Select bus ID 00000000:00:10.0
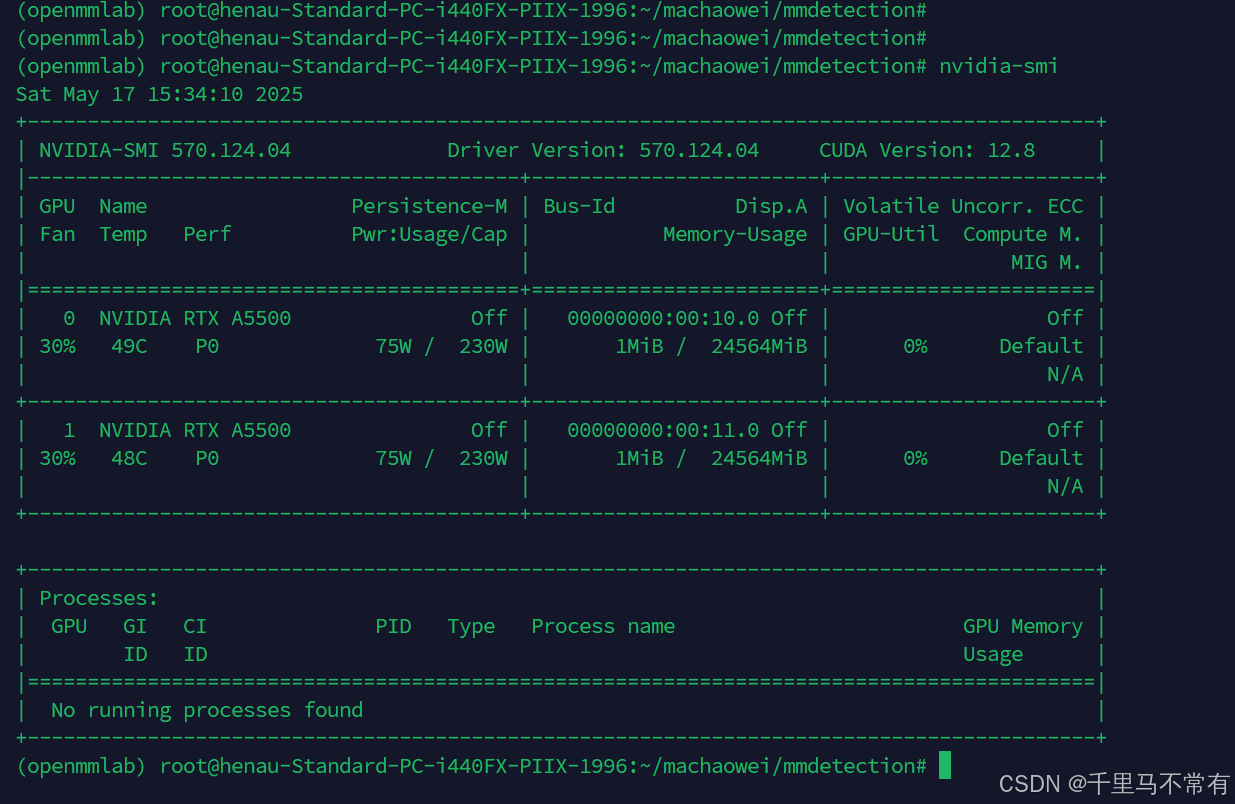1235x804 pixels. click(663, 318)
